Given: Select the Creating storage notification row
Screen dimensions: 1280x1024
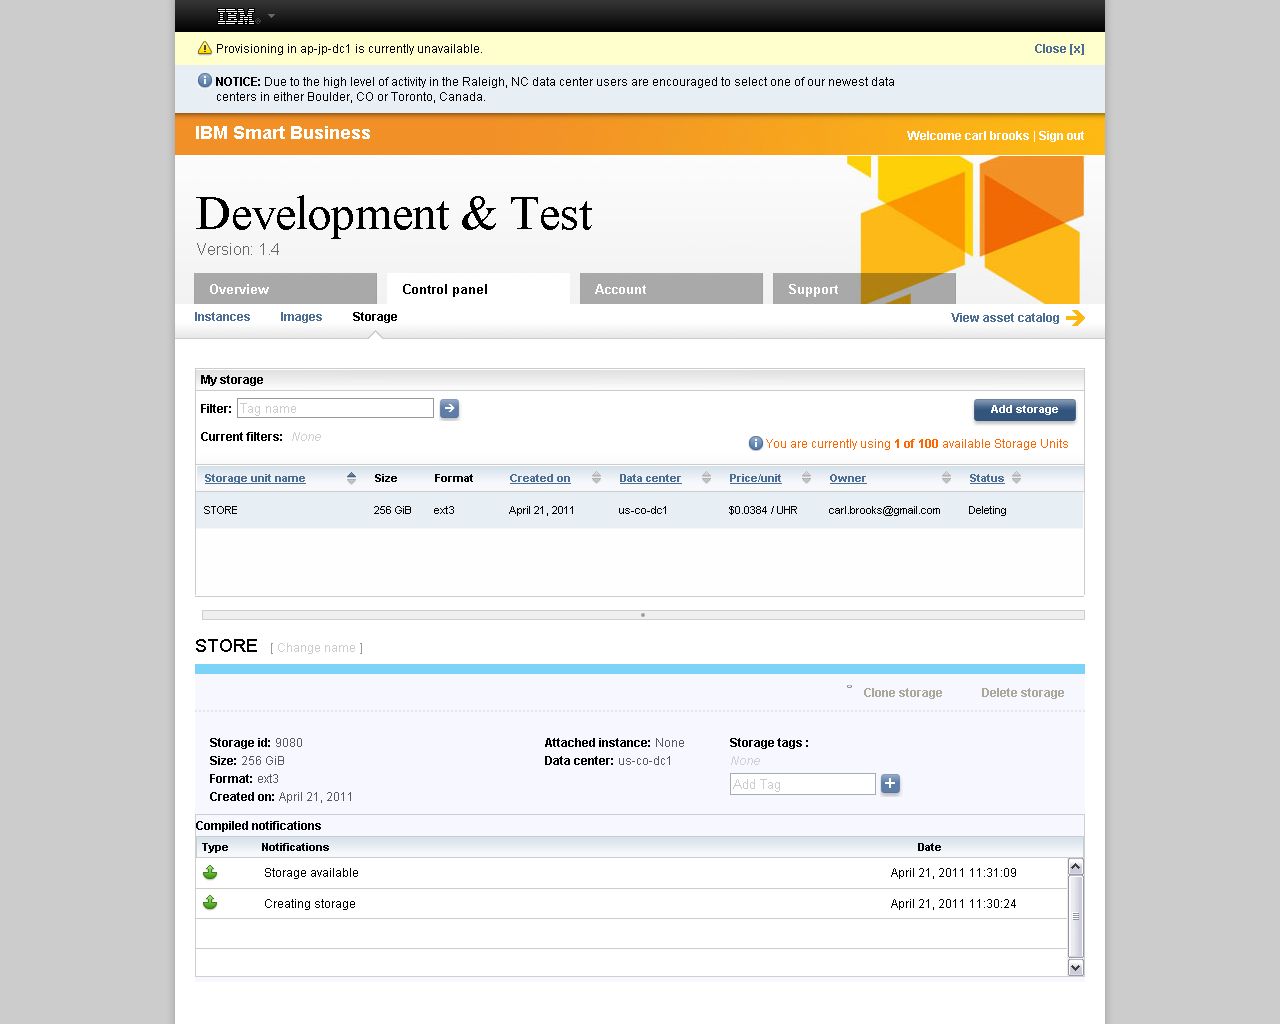Looking at the screenshot, I should point(632,903).
